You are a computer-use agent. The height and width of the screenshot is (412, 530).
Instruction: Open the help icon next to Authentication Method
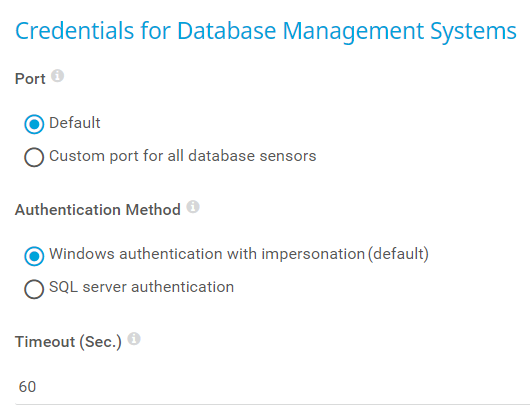point(193,207)
